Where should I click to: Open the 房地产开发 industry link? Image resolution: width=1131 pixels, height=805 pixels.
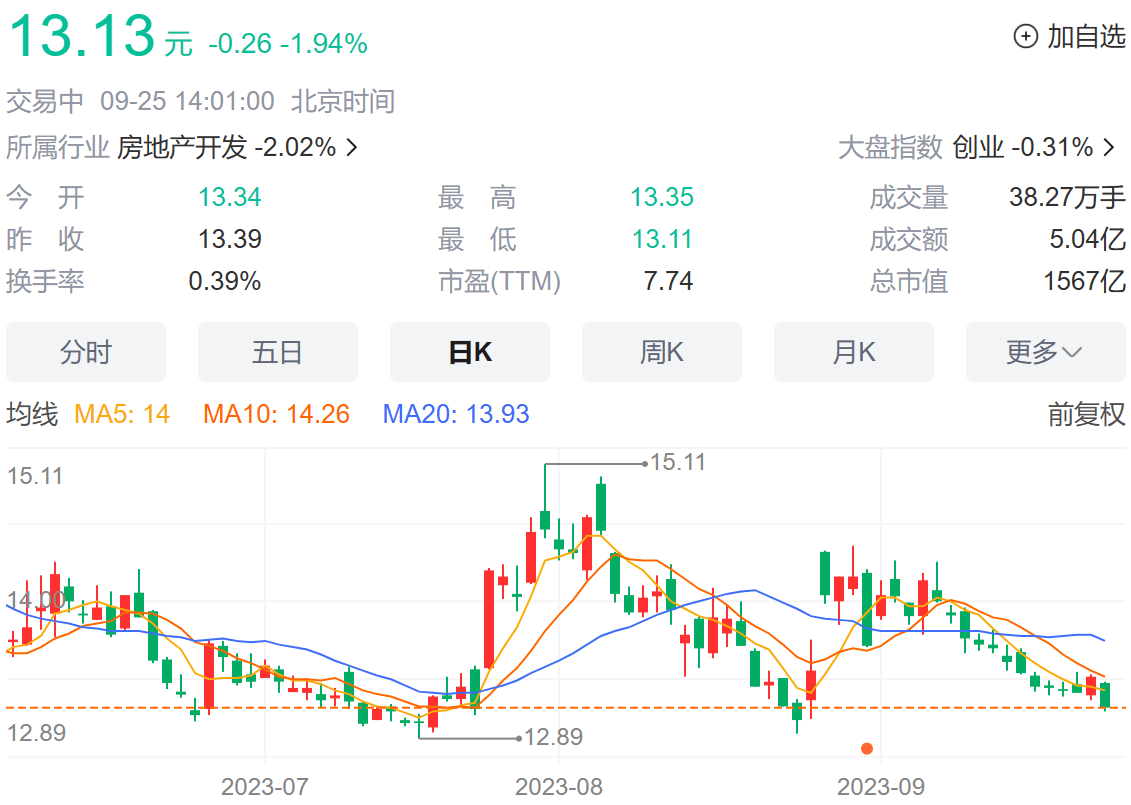pyautogui.click(x=181, y=148)
